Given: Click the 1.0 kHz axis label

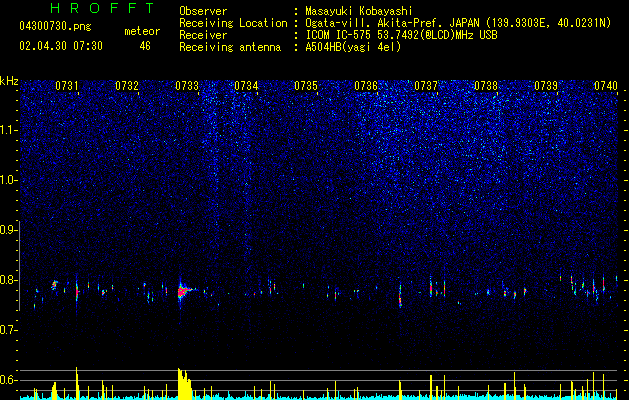Looking at the screenshot, I should point(8,180).
